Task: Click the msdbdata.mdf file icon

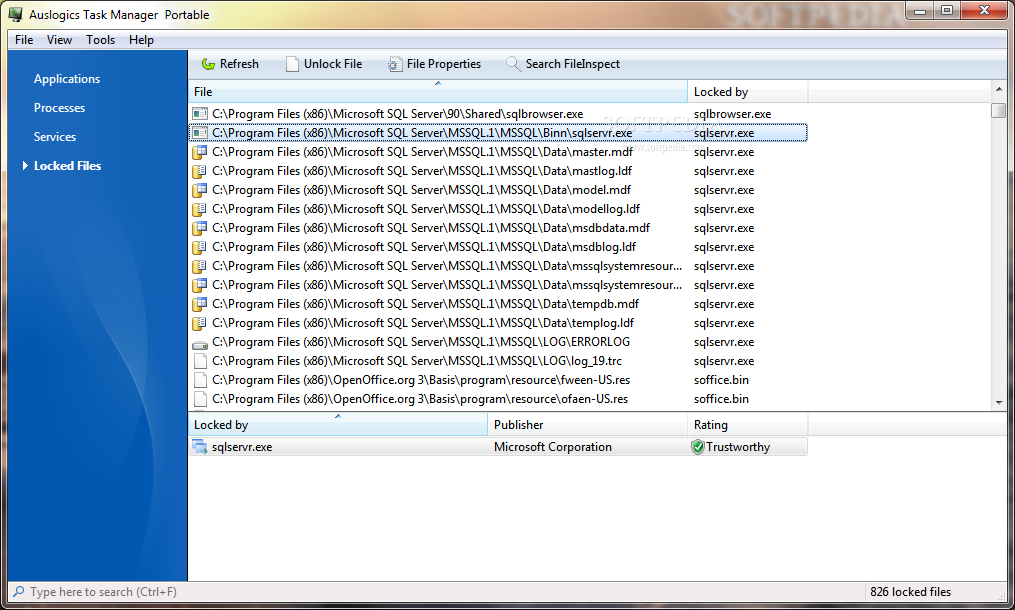Action: pos(200,228)
